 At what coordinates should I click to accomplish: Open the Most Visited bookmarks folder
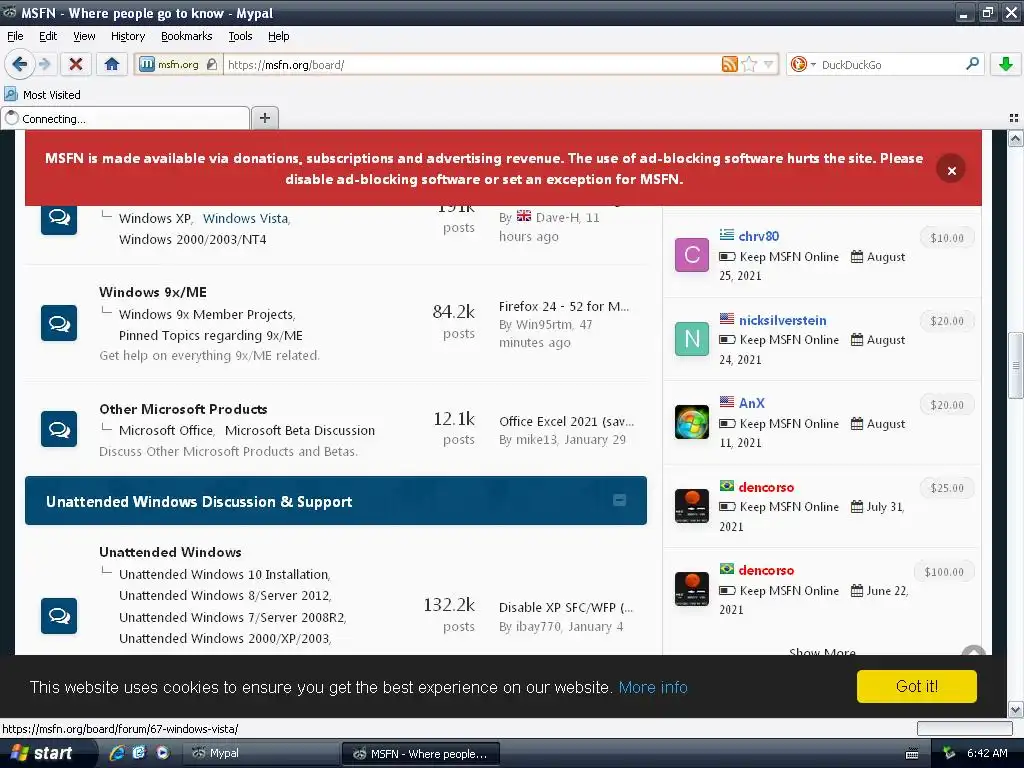(42, 95)
